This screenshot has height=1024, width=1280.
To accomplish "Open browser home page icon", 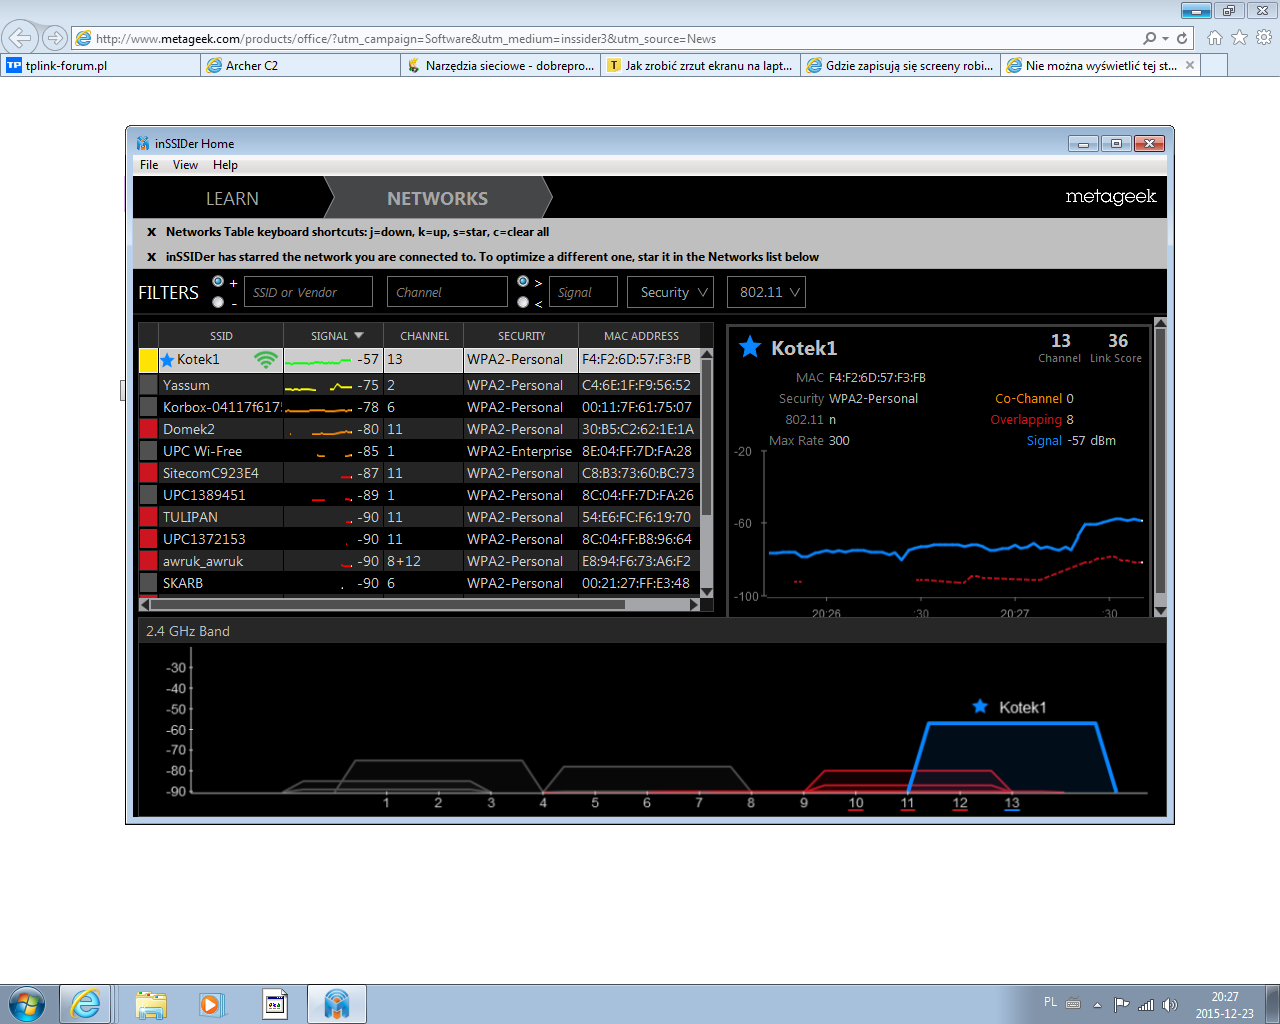I will [x=1214, y=38].
